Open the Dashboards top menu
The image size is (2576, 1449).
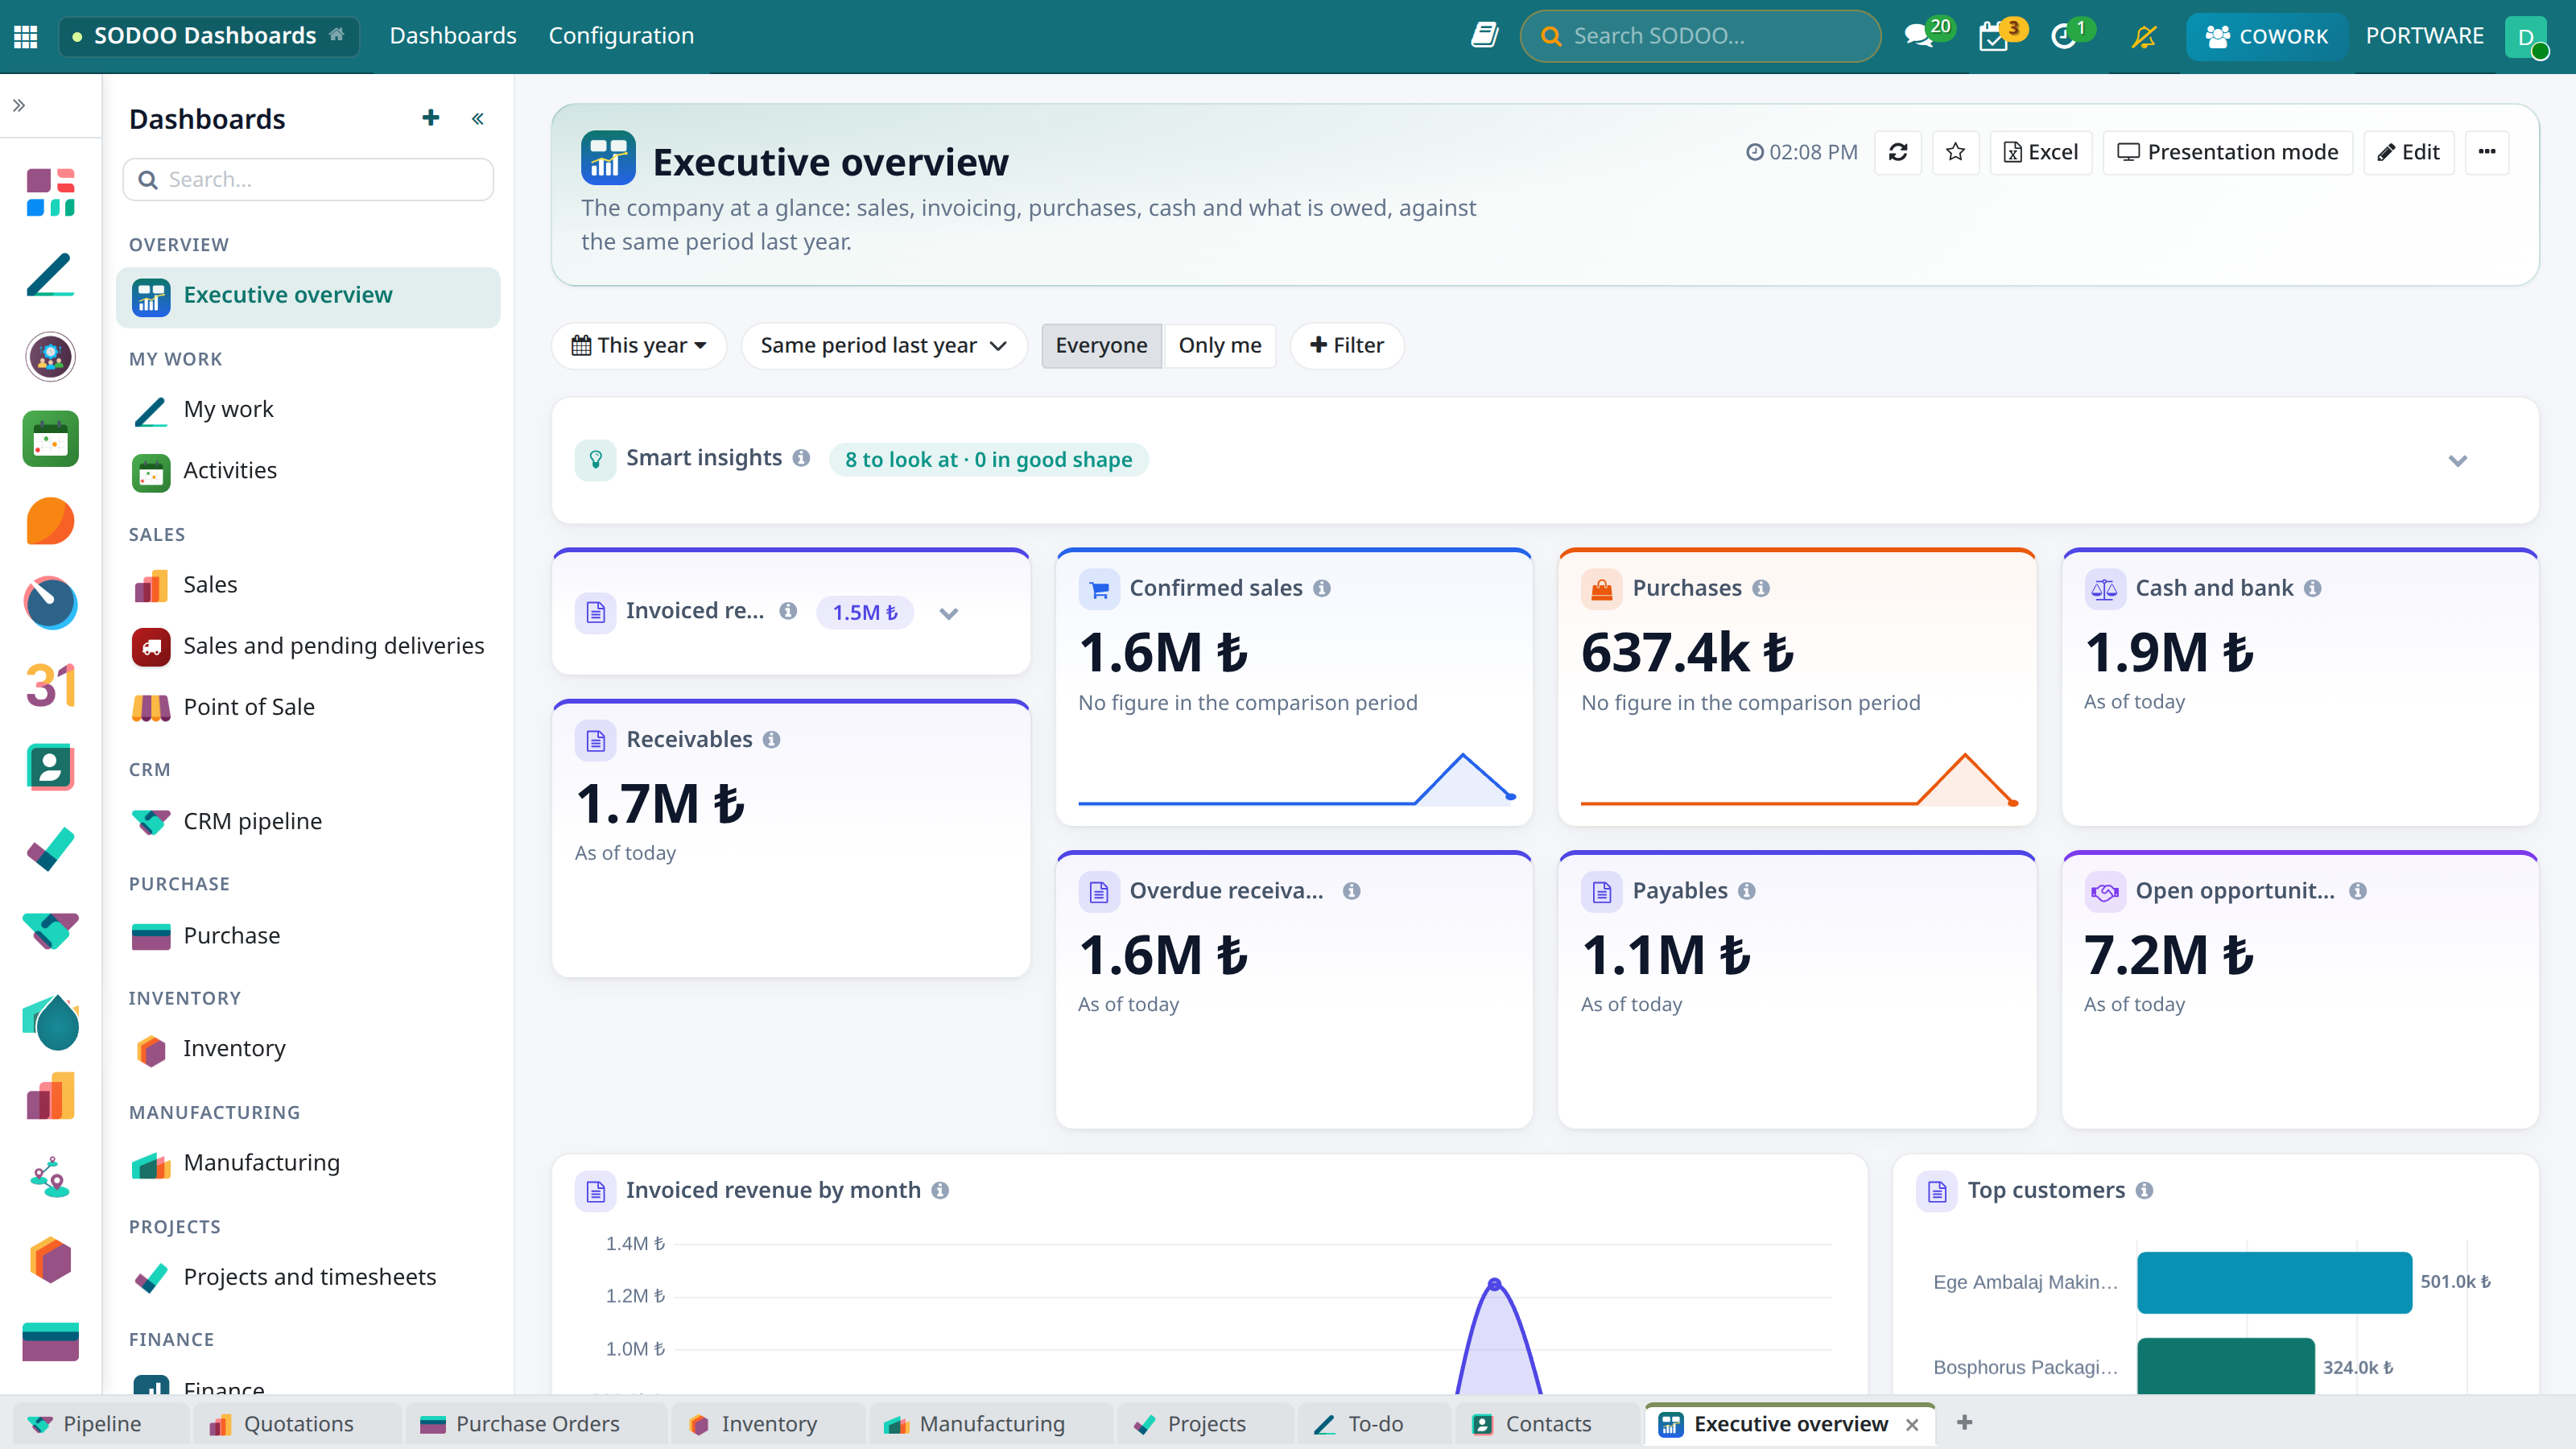(453, 36)
